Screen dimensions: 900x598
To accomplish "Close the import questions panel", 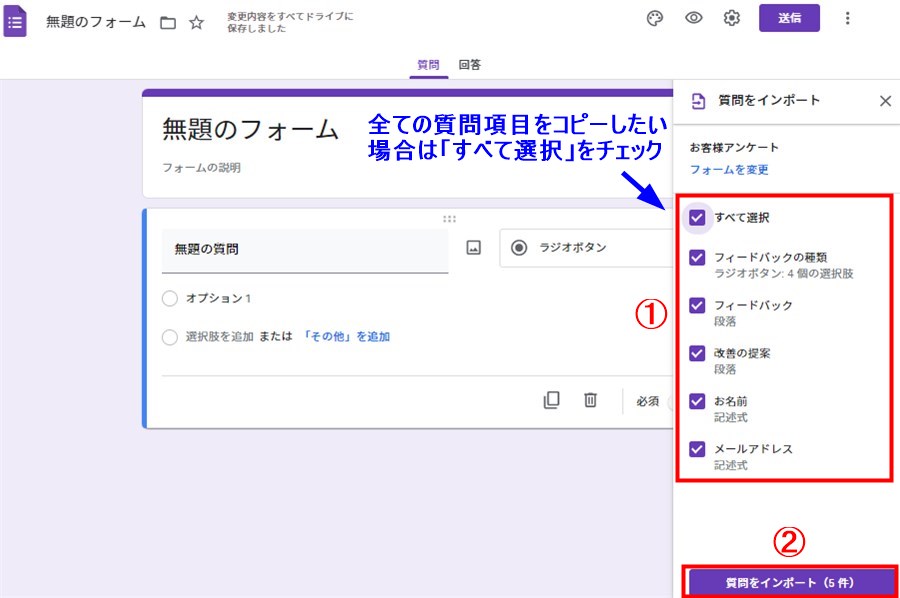I will tap(885, 101).
